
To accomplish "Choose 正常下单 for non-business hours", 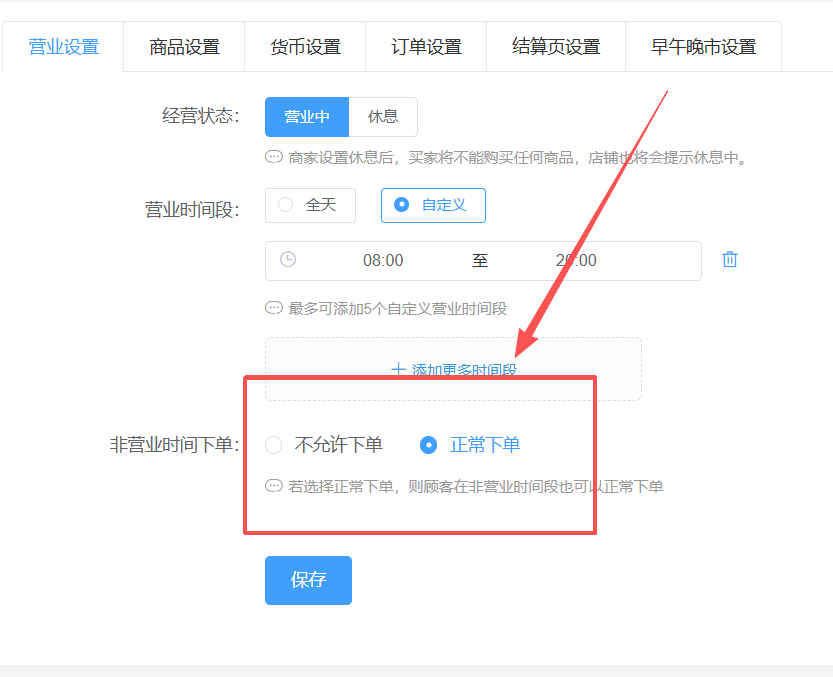I will click(x=471, y=445).
